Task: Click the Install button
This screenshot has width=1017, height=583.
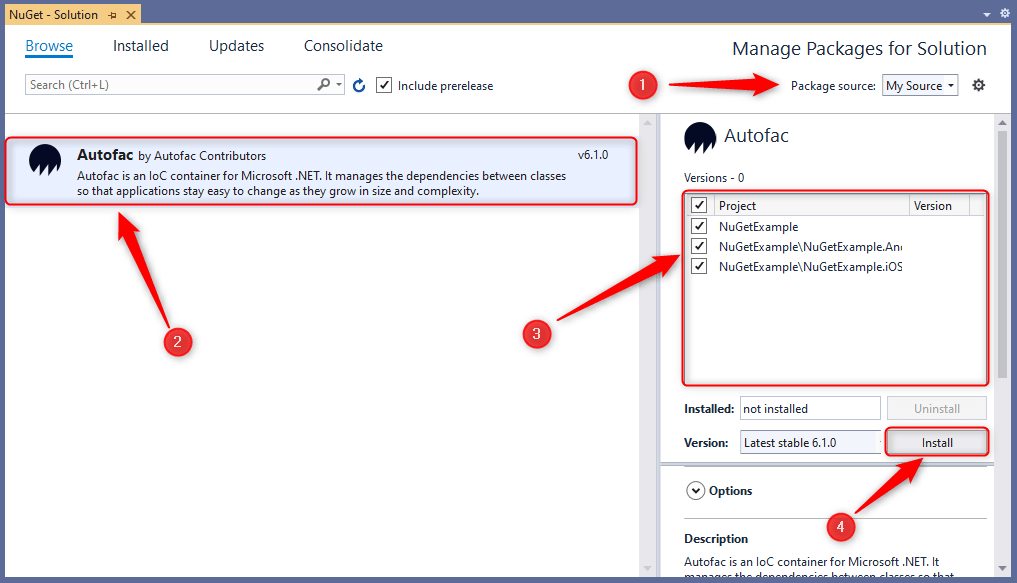Action: pos(937,442)
